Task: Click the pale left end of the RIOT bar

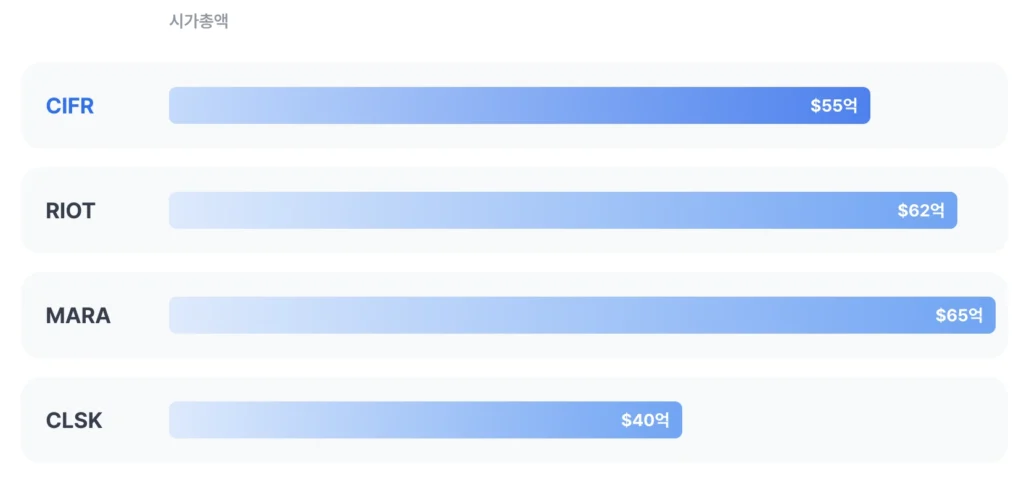Action: pyautogui.click(x=185, y=211)
